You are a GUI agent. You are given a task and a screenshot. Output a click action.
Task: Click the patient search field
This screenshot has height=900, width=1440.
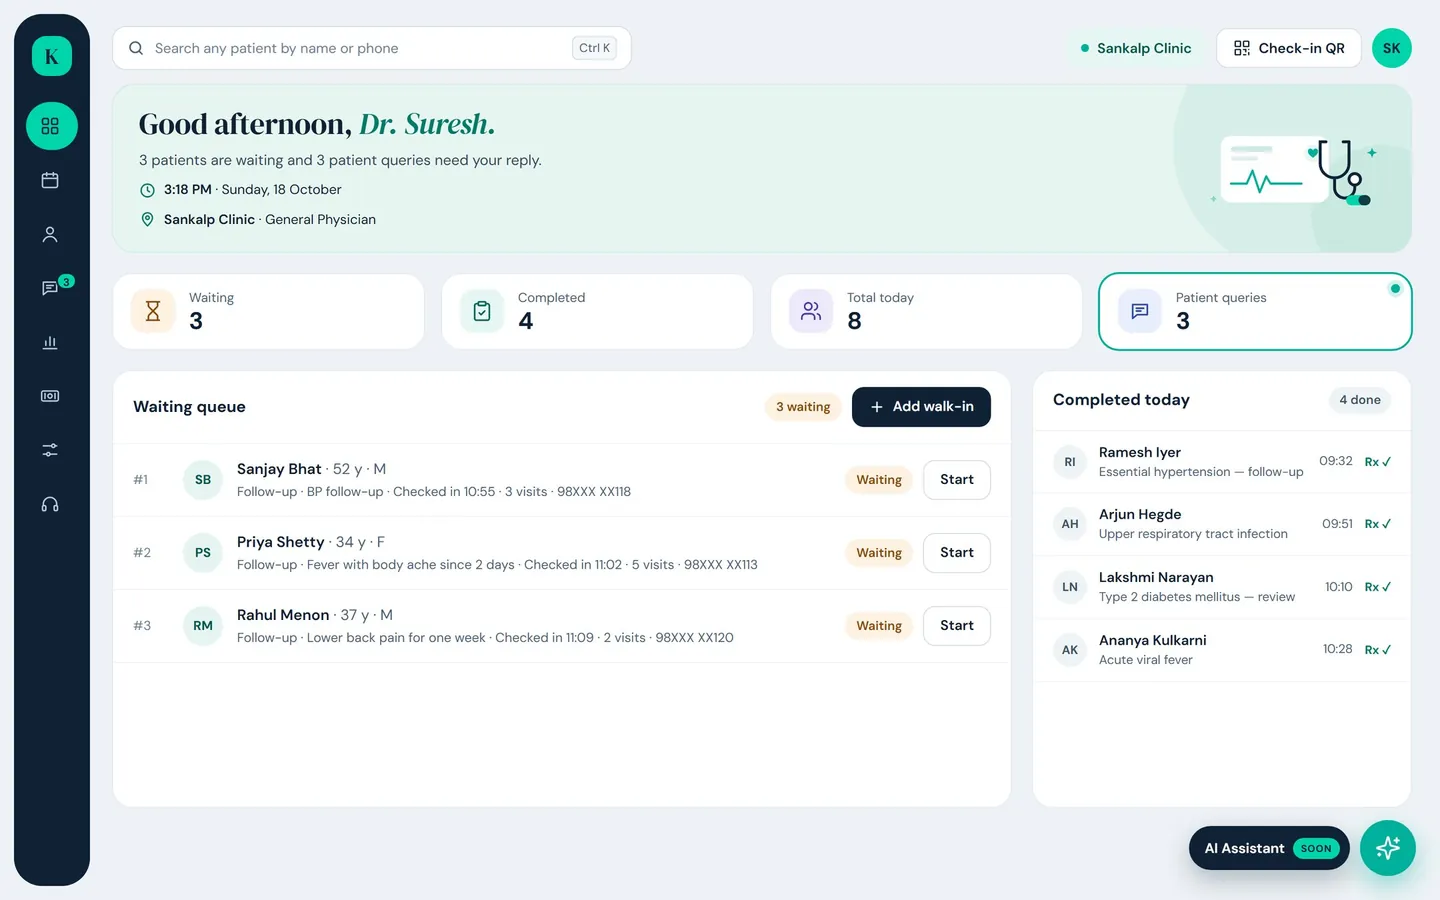click(x=372, y=48)
